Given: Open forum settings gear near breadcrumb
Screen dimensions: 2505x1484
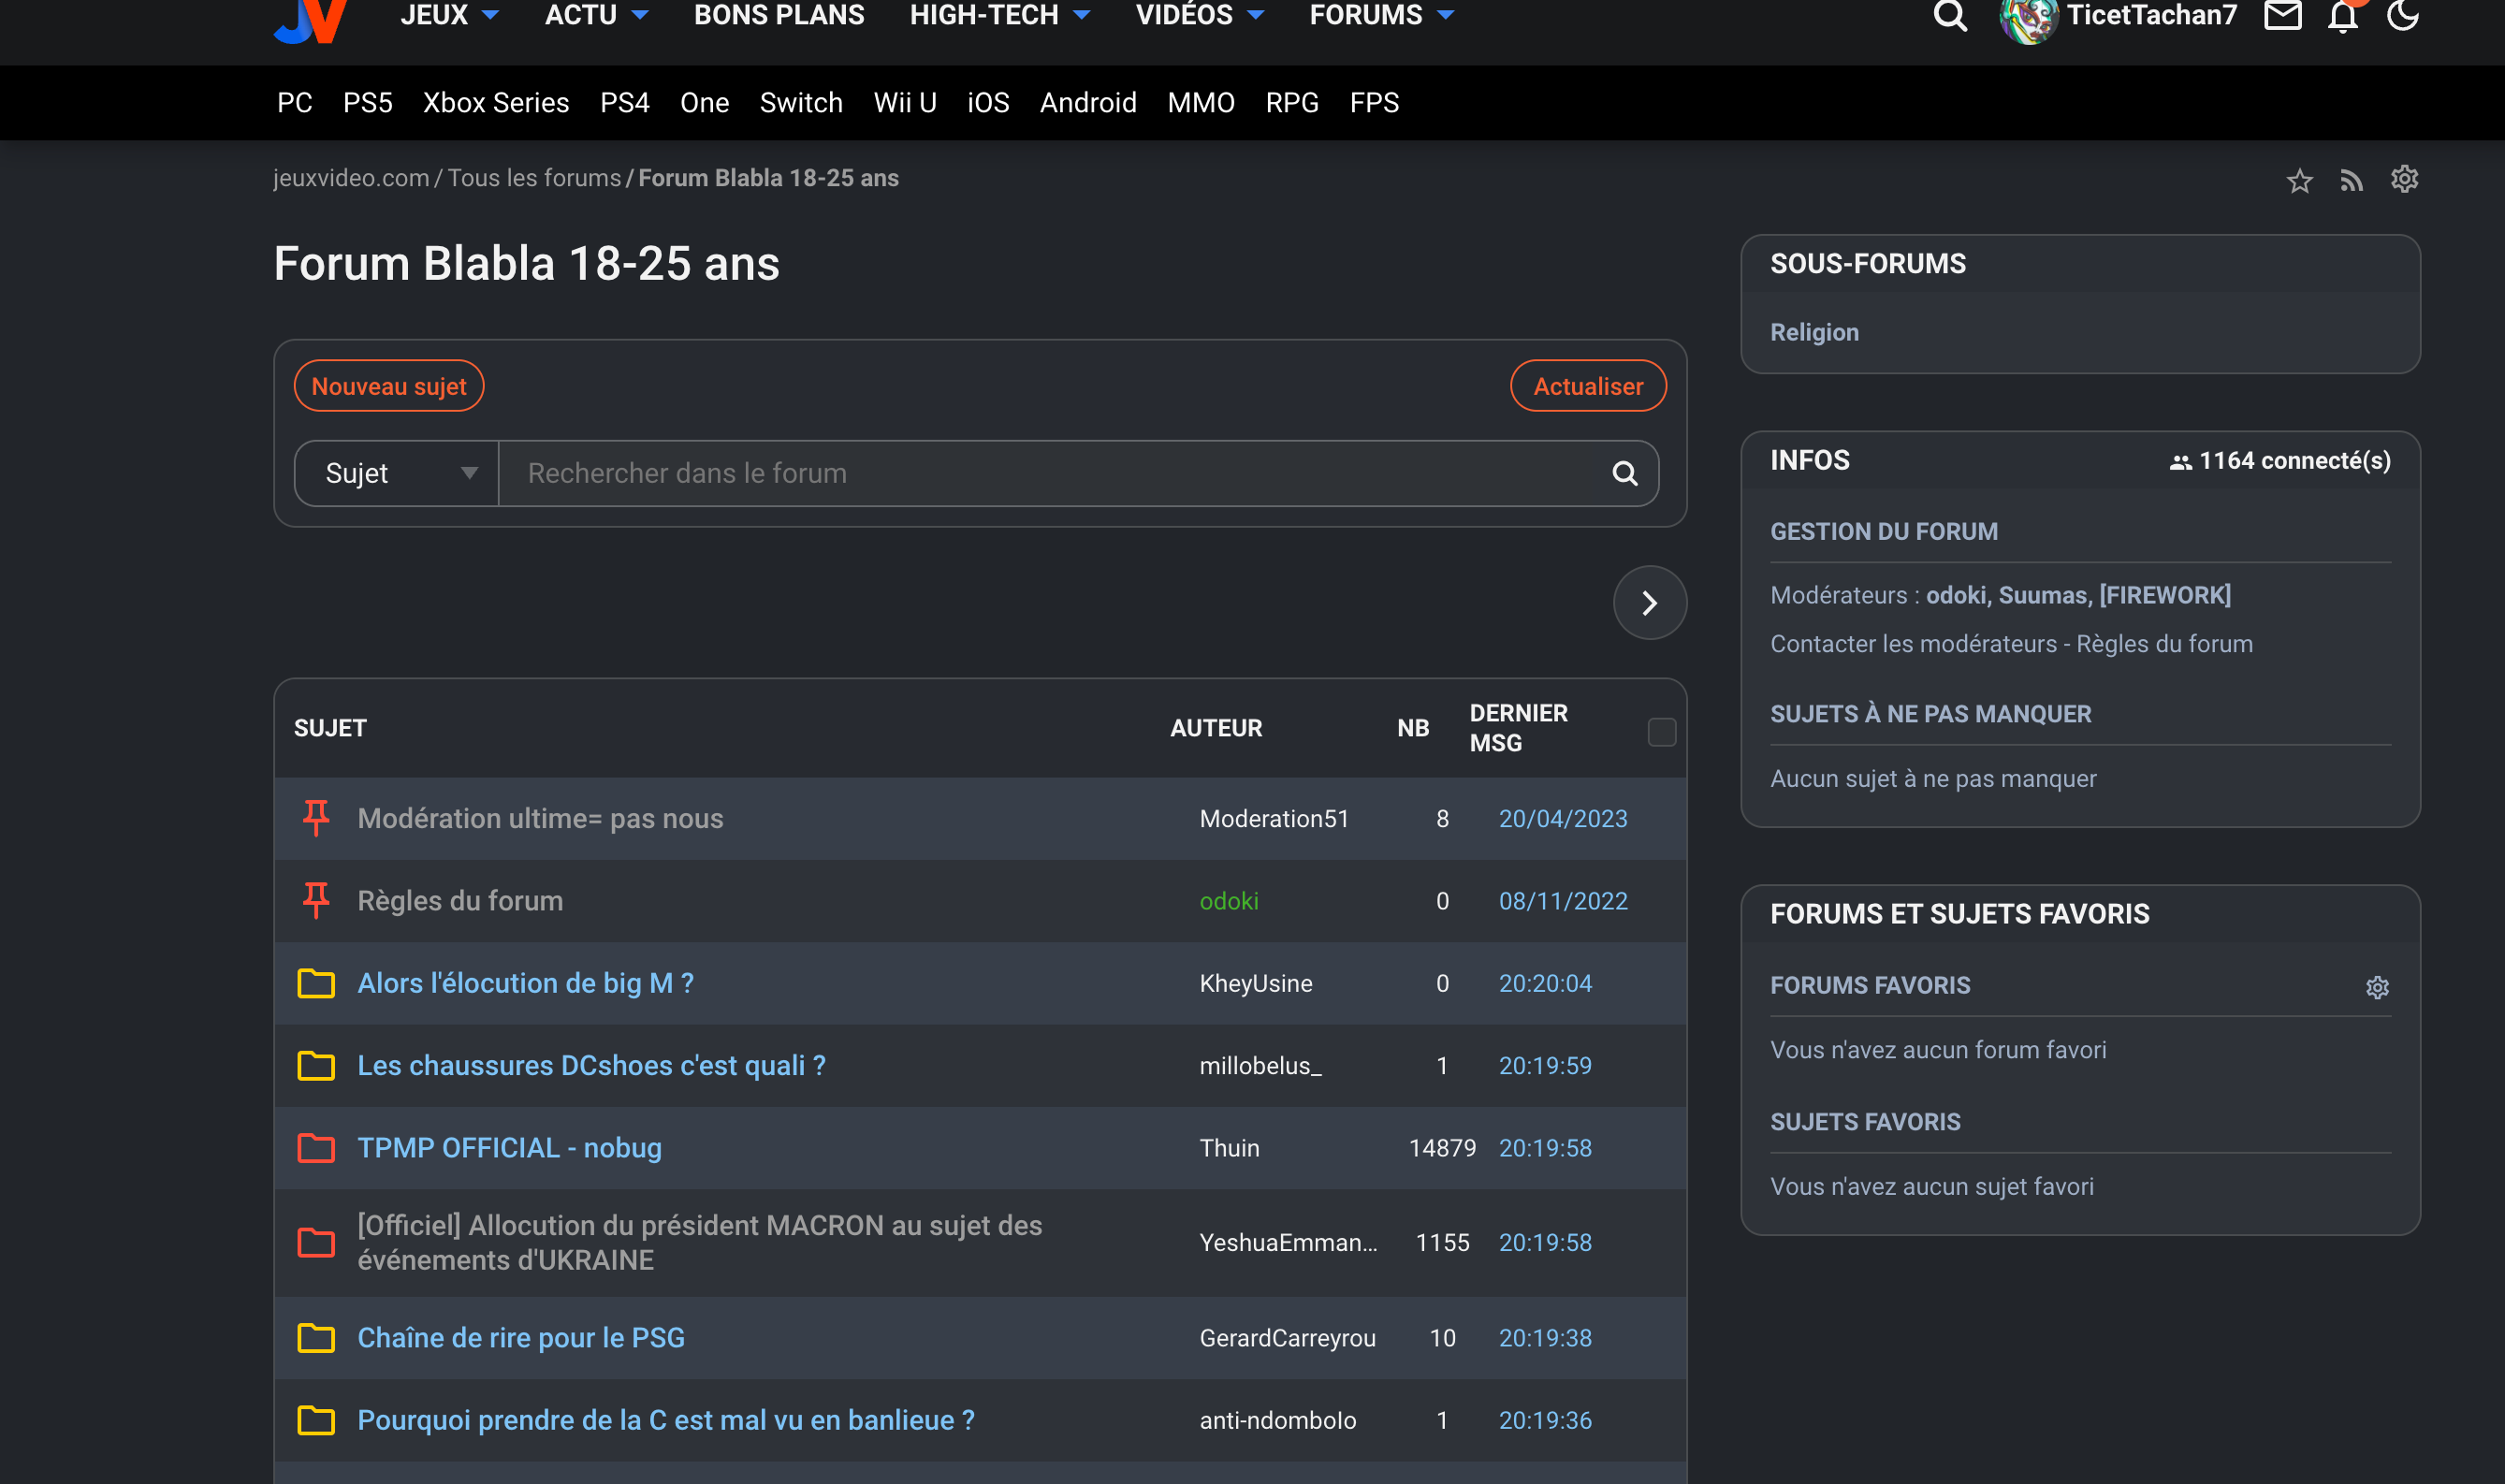Looking at the screenshot, I should coord(2404,179).
